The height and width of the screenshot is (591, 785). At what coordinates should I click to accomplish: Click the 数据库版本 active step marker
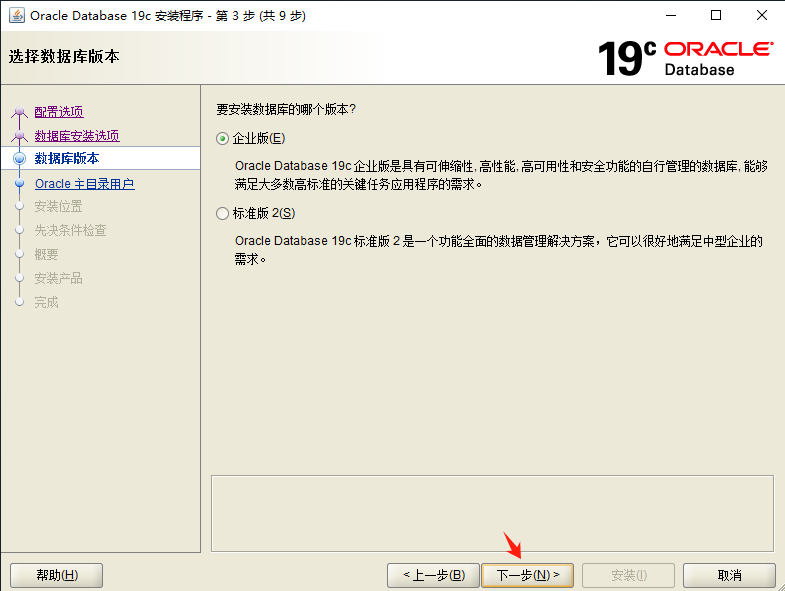[20, 158]
